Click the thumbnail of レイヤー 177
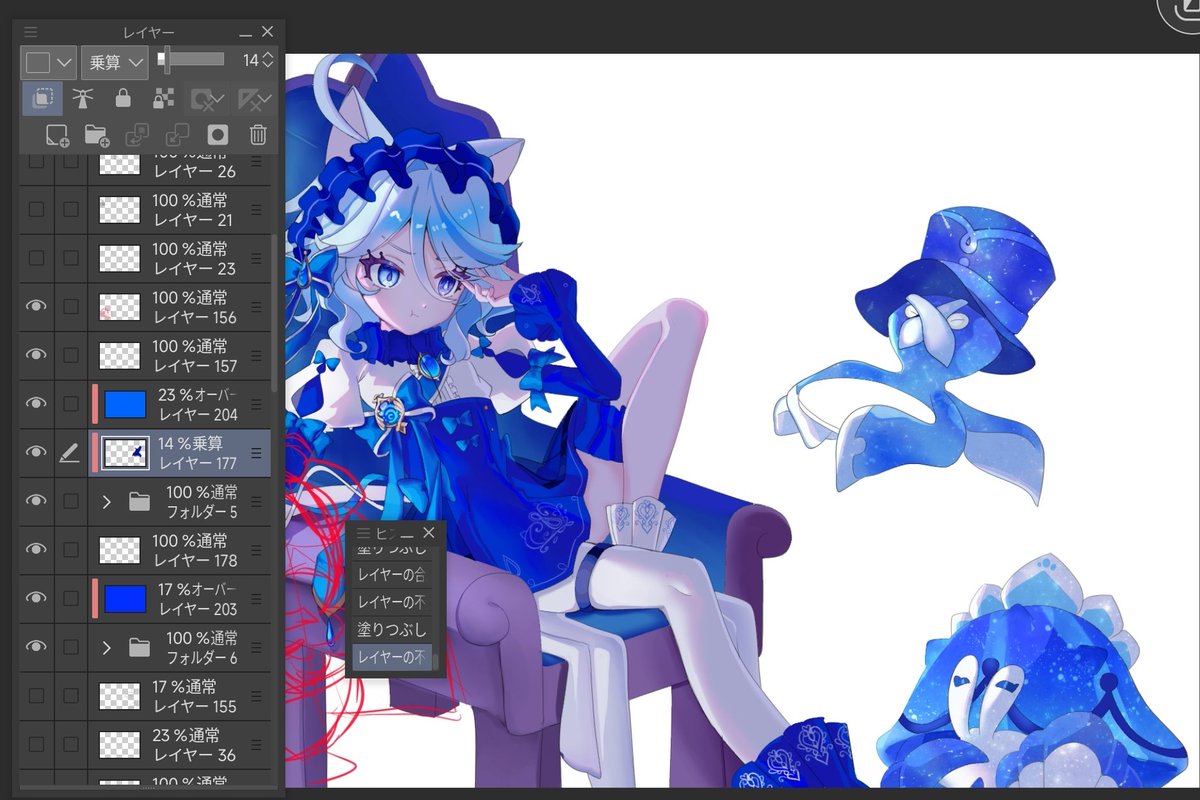1200x800 pixels. click(x=125, y=453)
